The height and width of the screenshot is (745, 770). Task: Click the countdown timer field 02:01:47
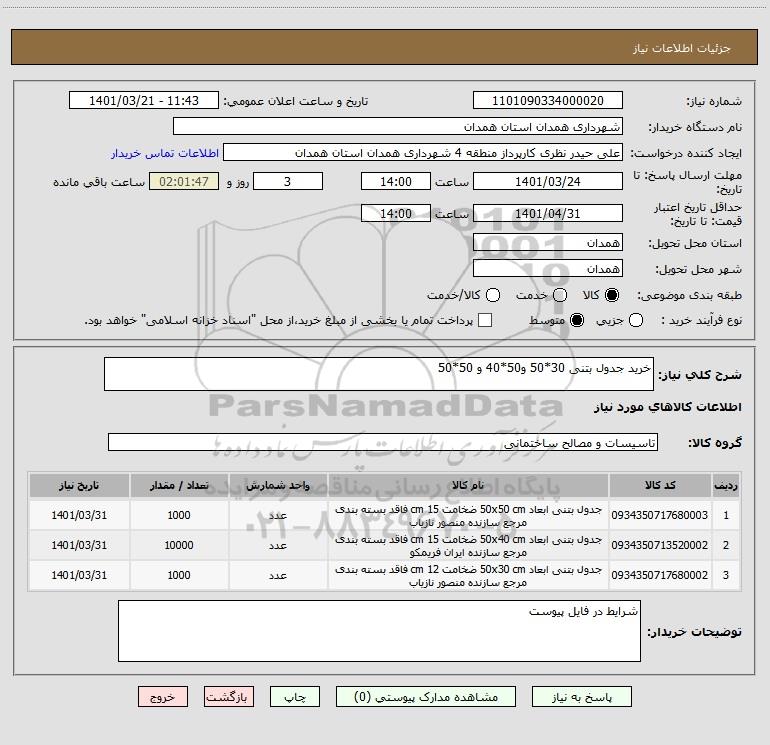click(184, 181)
